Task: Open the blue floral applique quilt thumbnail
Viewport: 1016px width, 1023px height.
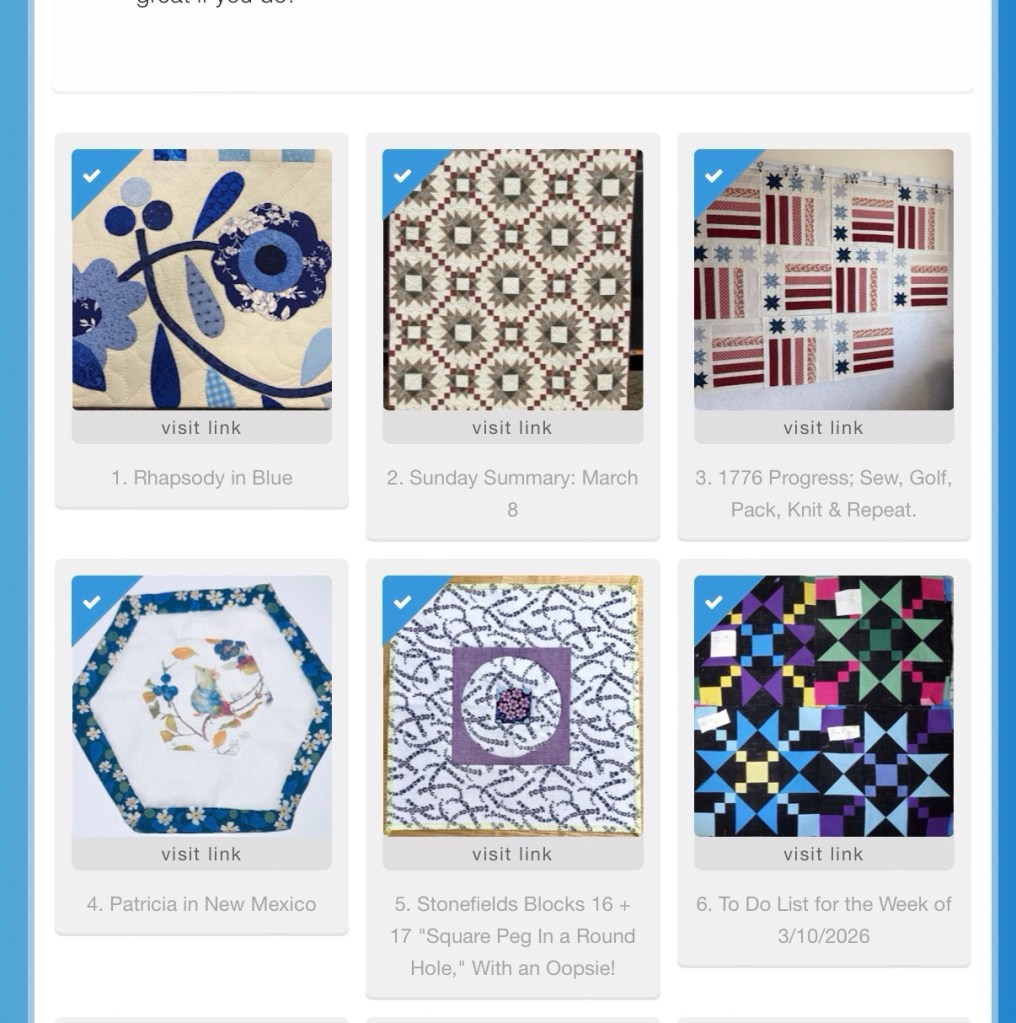Action: [202, 280]
